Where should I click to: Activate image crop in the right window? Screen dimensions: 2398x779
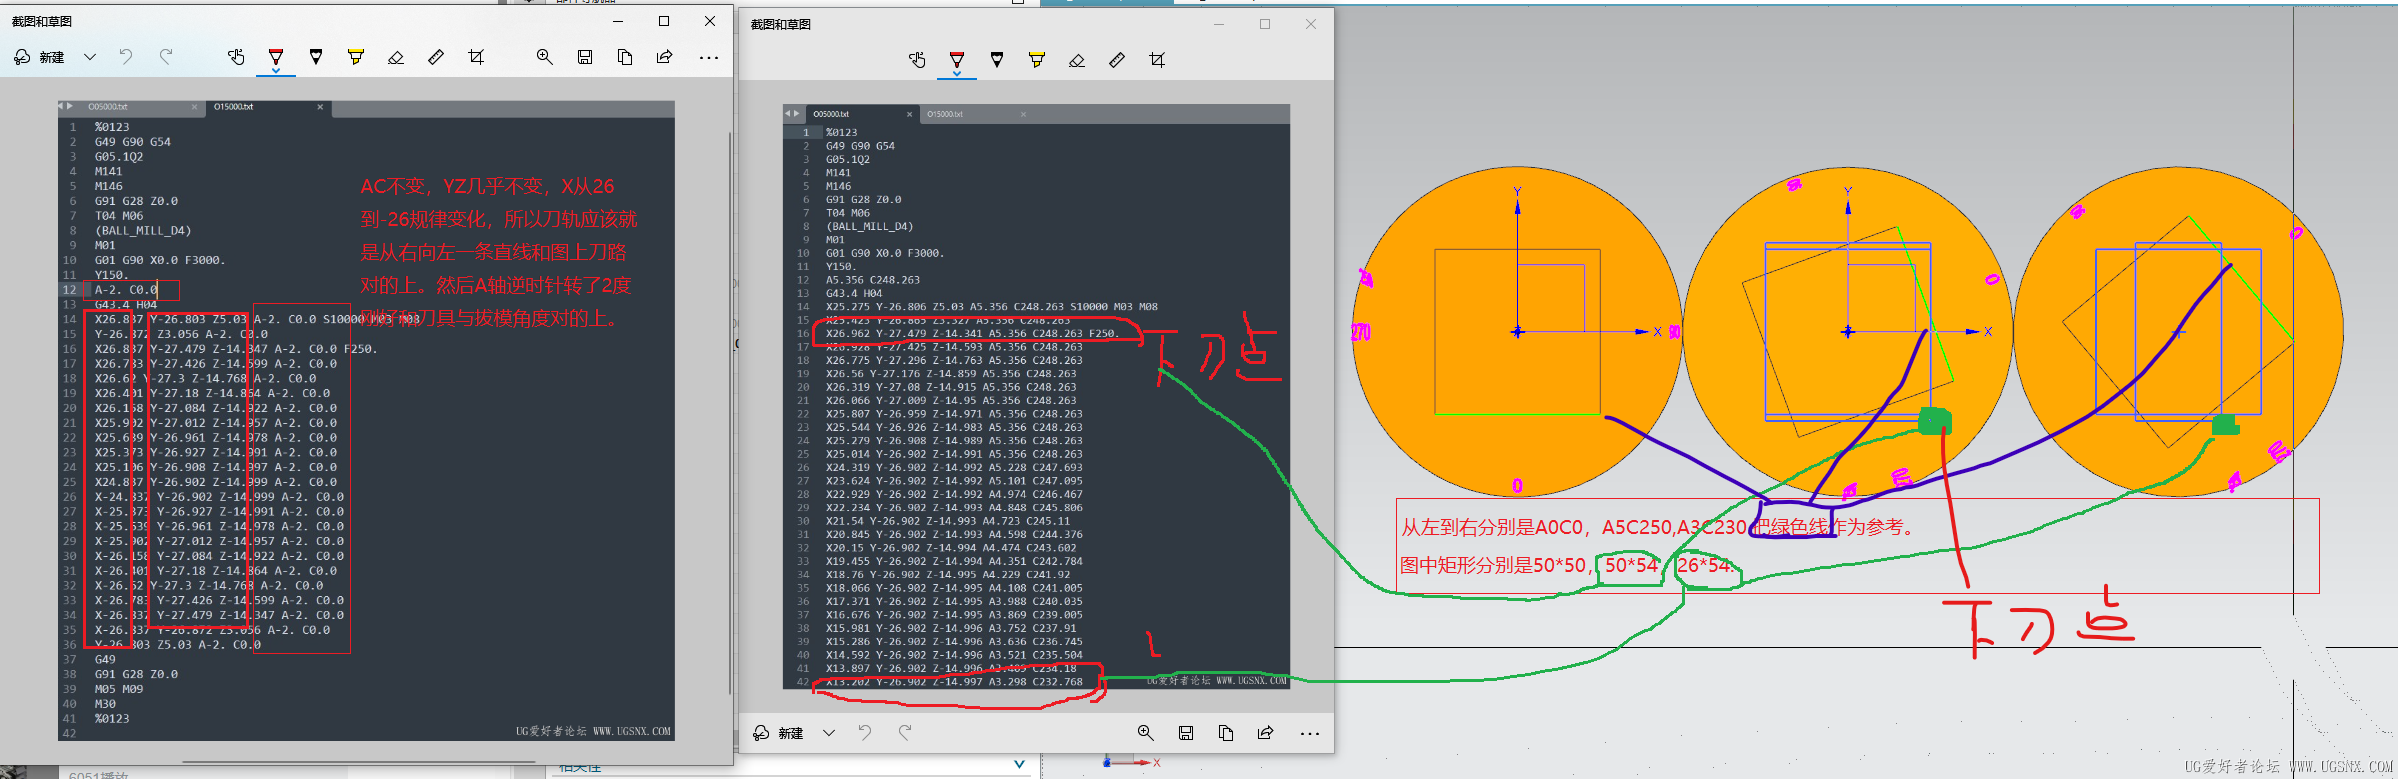[1157, 60]
